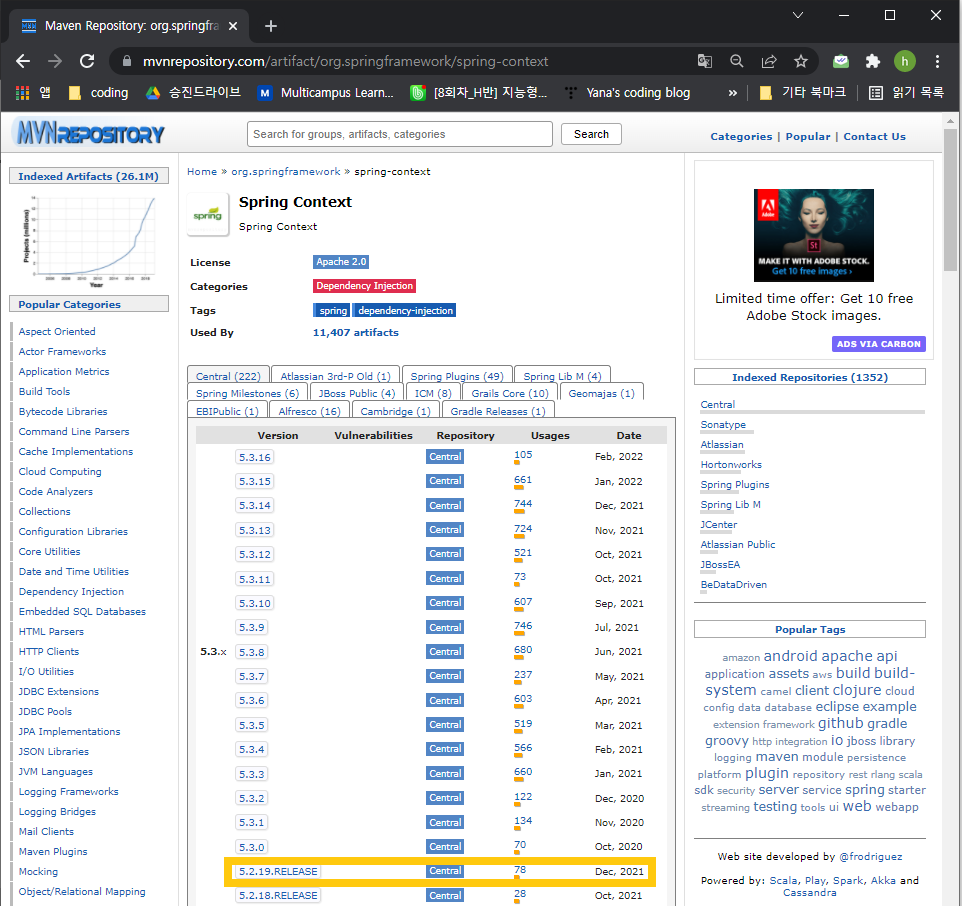The height and width of the screenshot is (906, 962).
Task: Go back to the previous page
Action: click(23, 61)
